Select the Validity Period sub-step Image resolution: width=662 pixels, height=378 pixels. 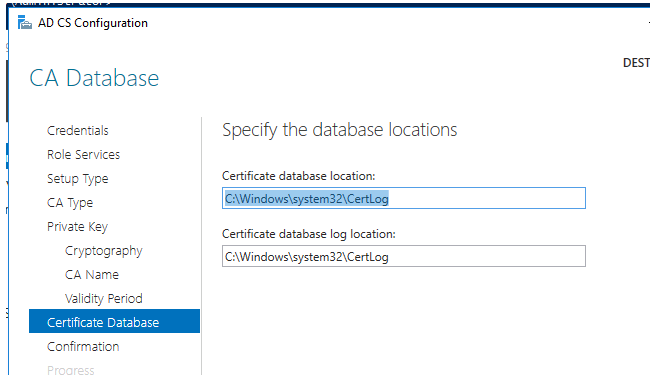(x=104, y=299)
